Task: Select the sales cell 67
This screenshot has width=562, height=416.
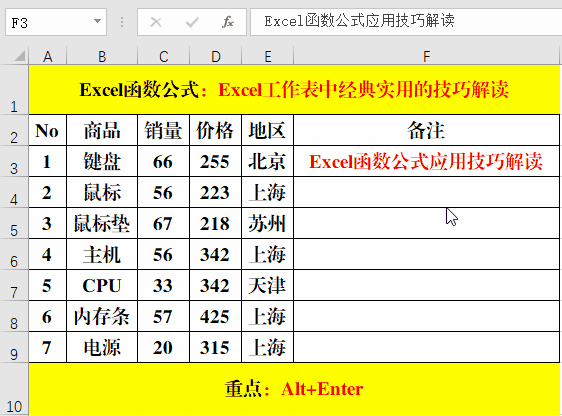Action: (x=163, y=223)
